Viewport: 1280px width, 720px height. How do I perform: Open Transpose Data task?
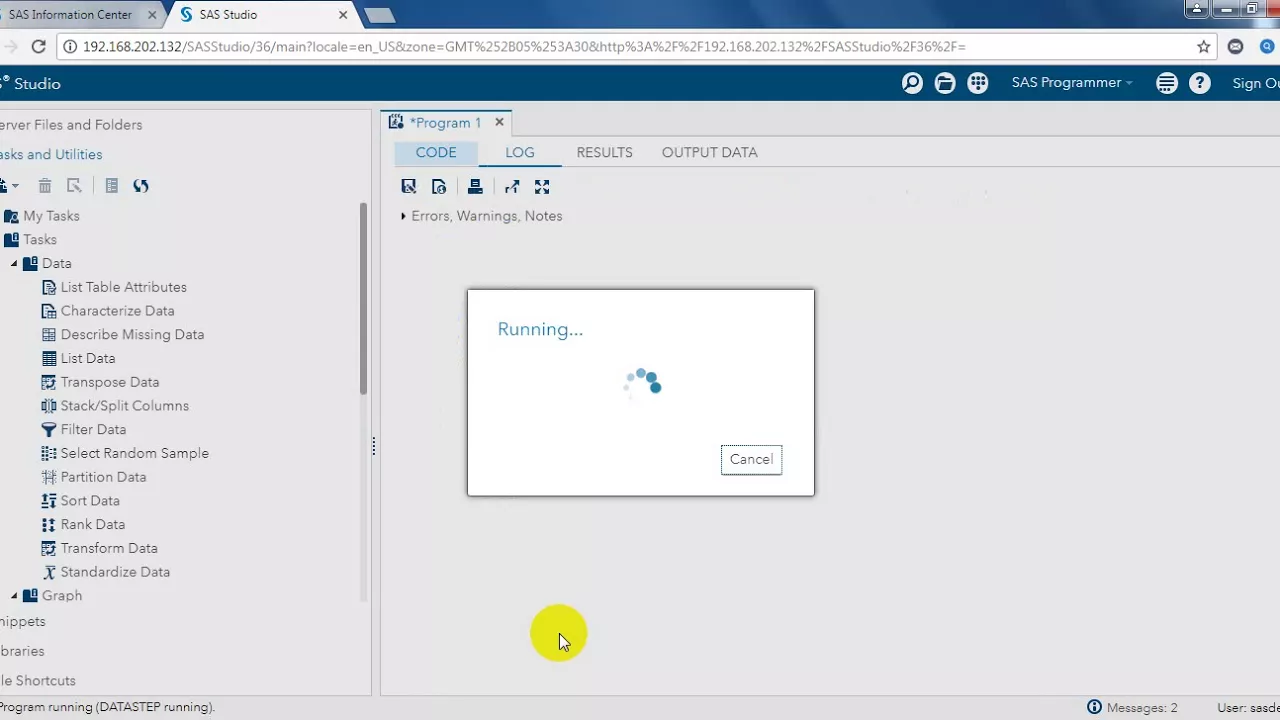tap(100, 382)
